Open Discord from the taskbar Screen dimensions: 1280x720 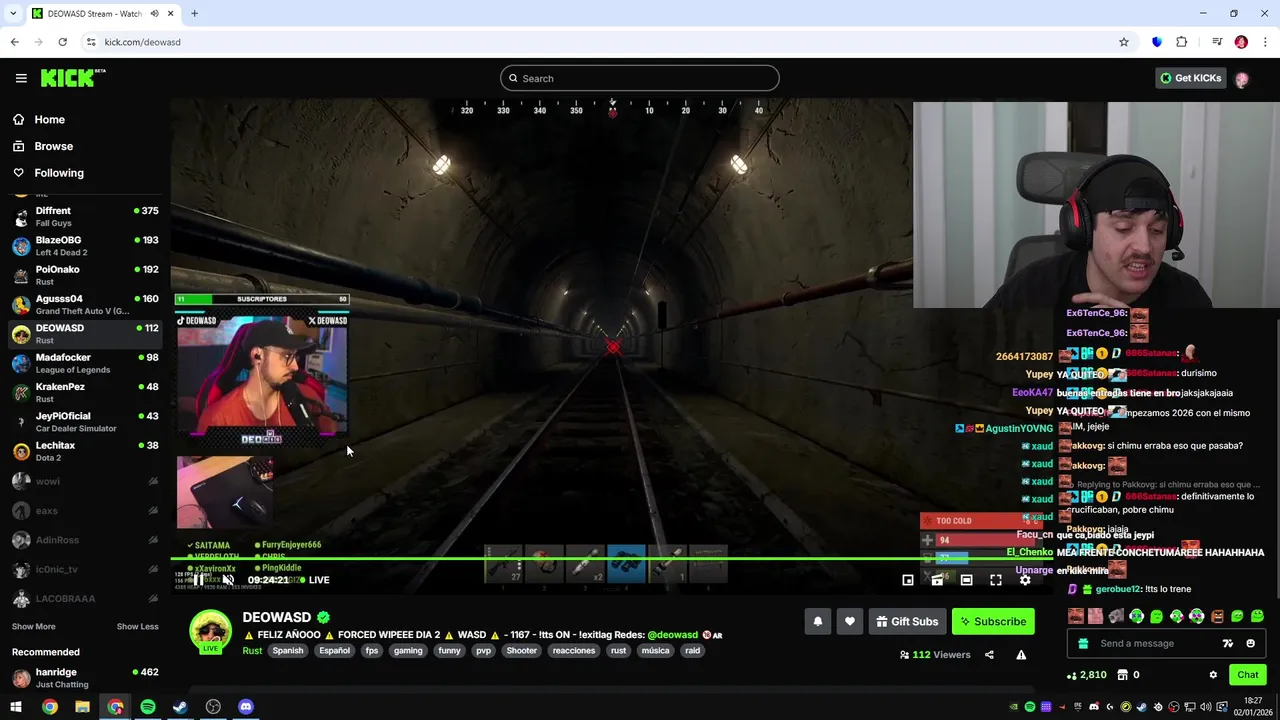[246, 707]
